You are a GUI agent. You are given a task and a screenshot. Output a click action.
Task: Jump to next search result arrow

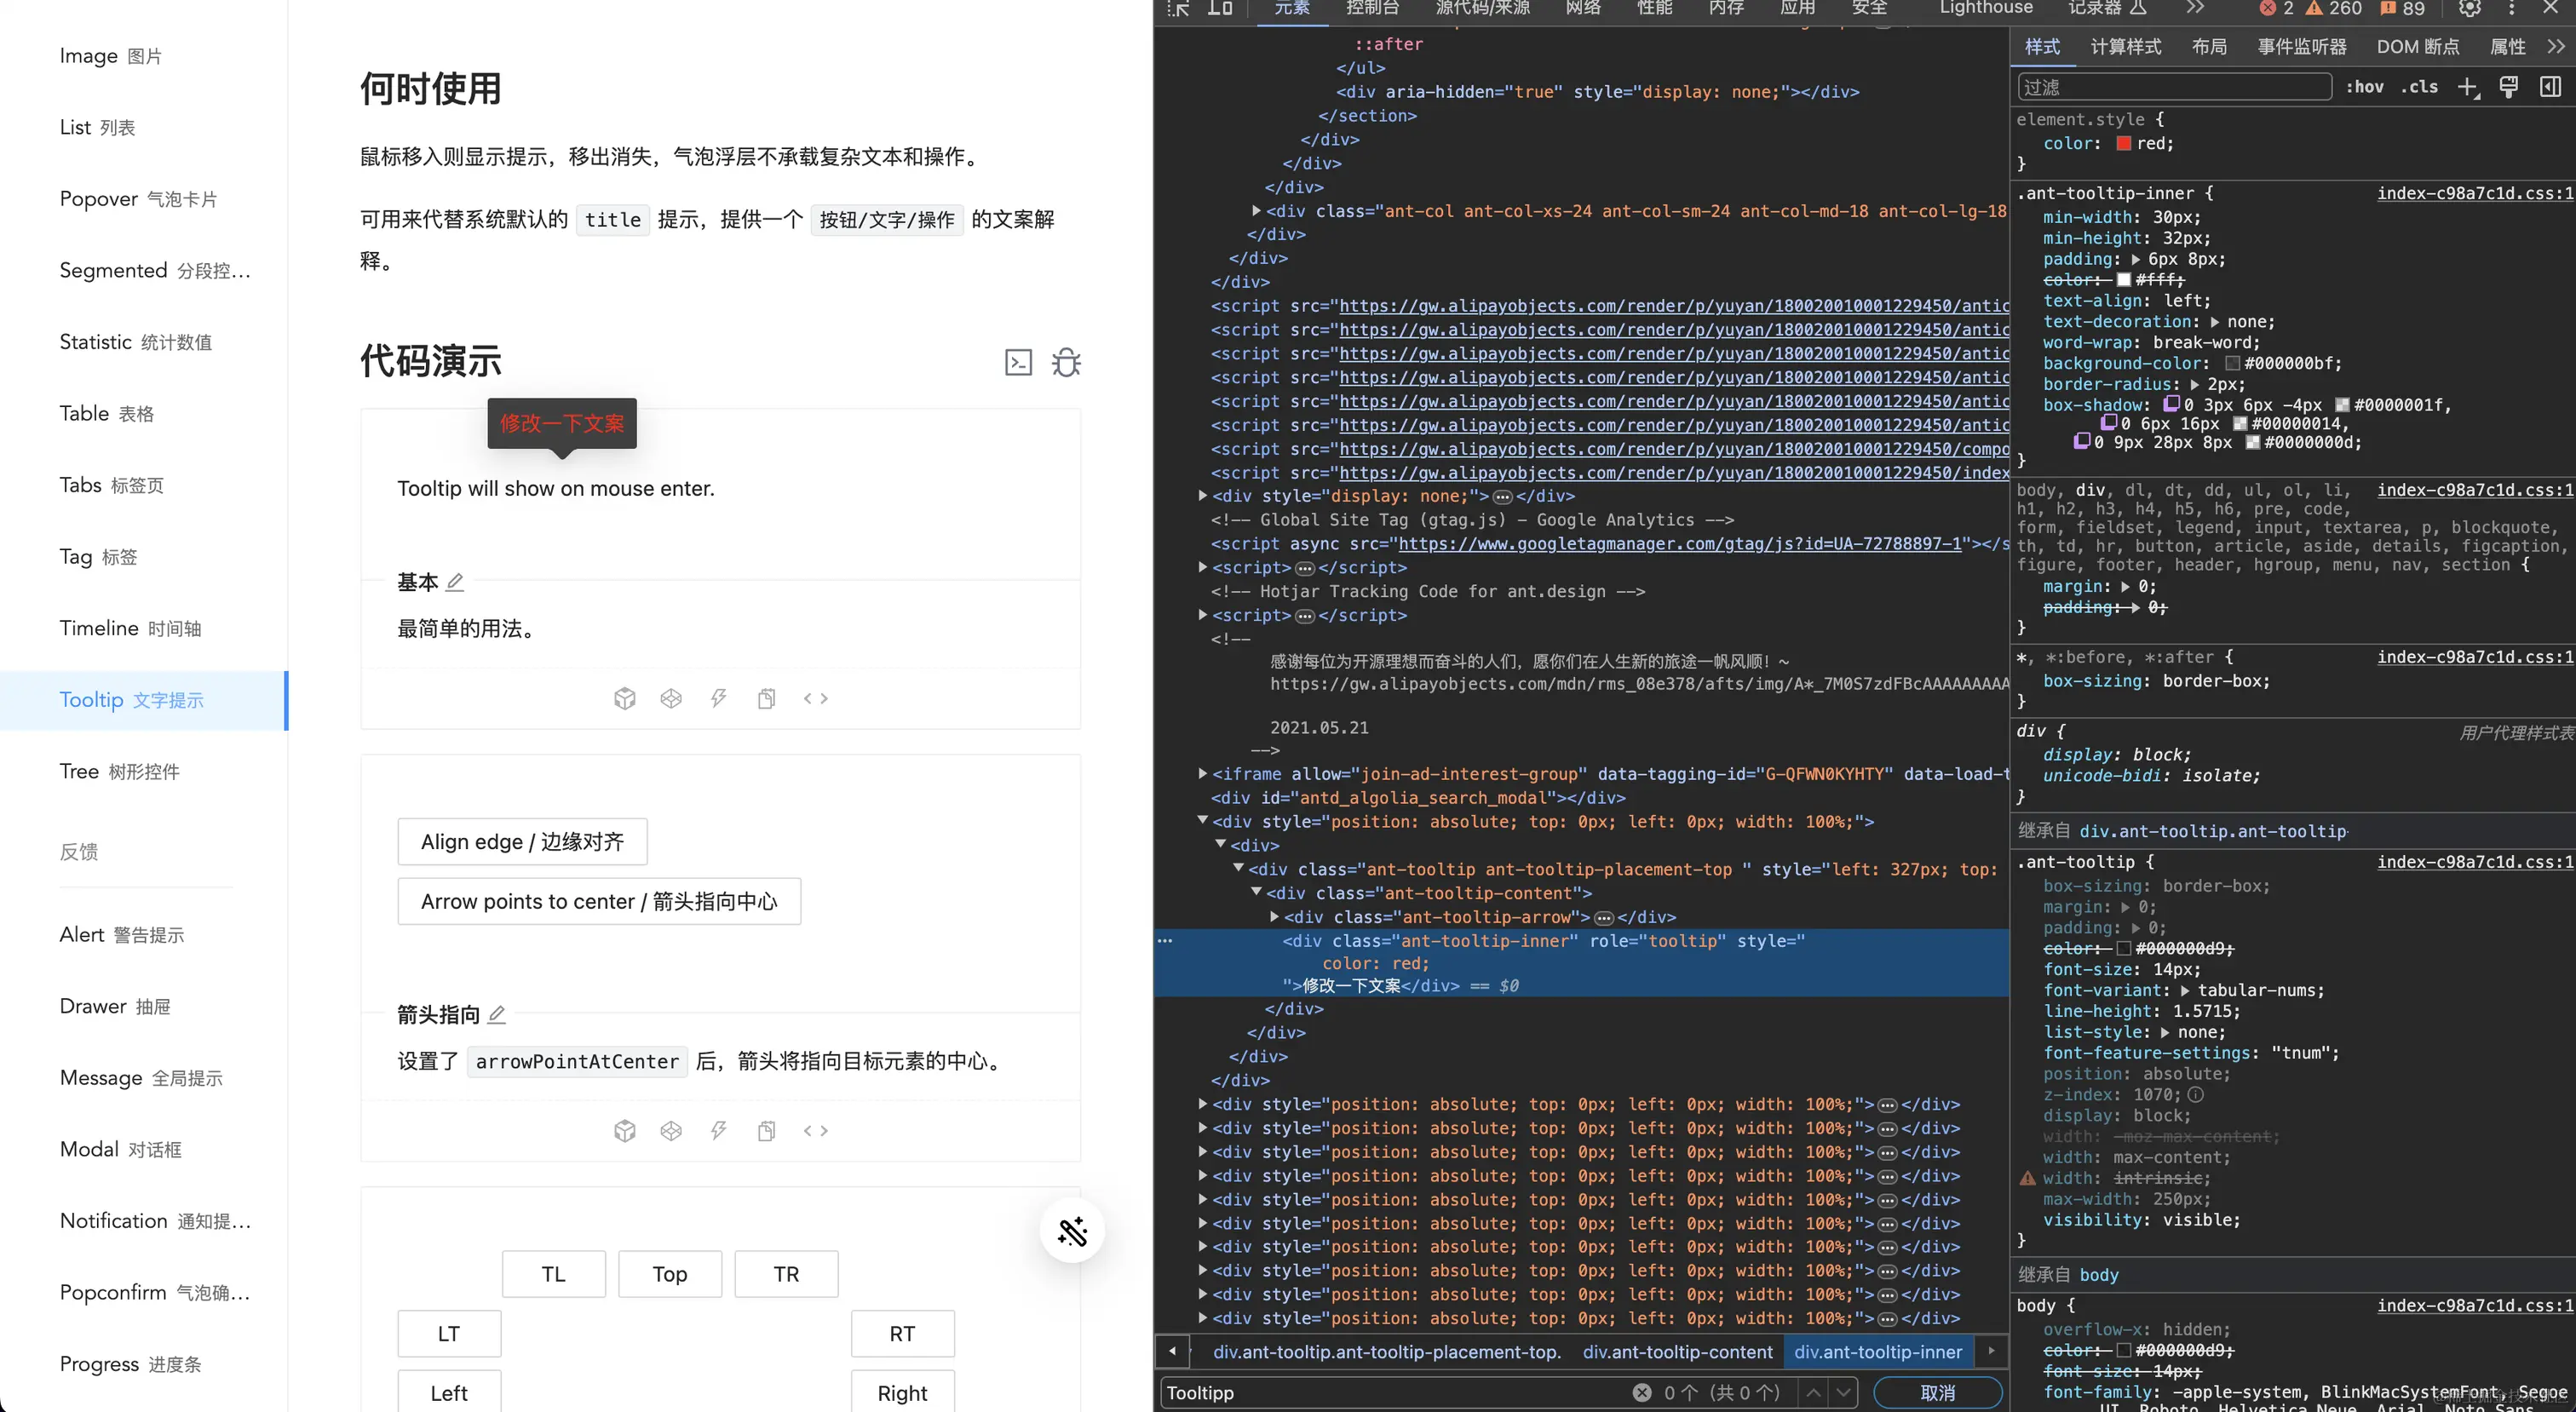coord(1843,1392)
